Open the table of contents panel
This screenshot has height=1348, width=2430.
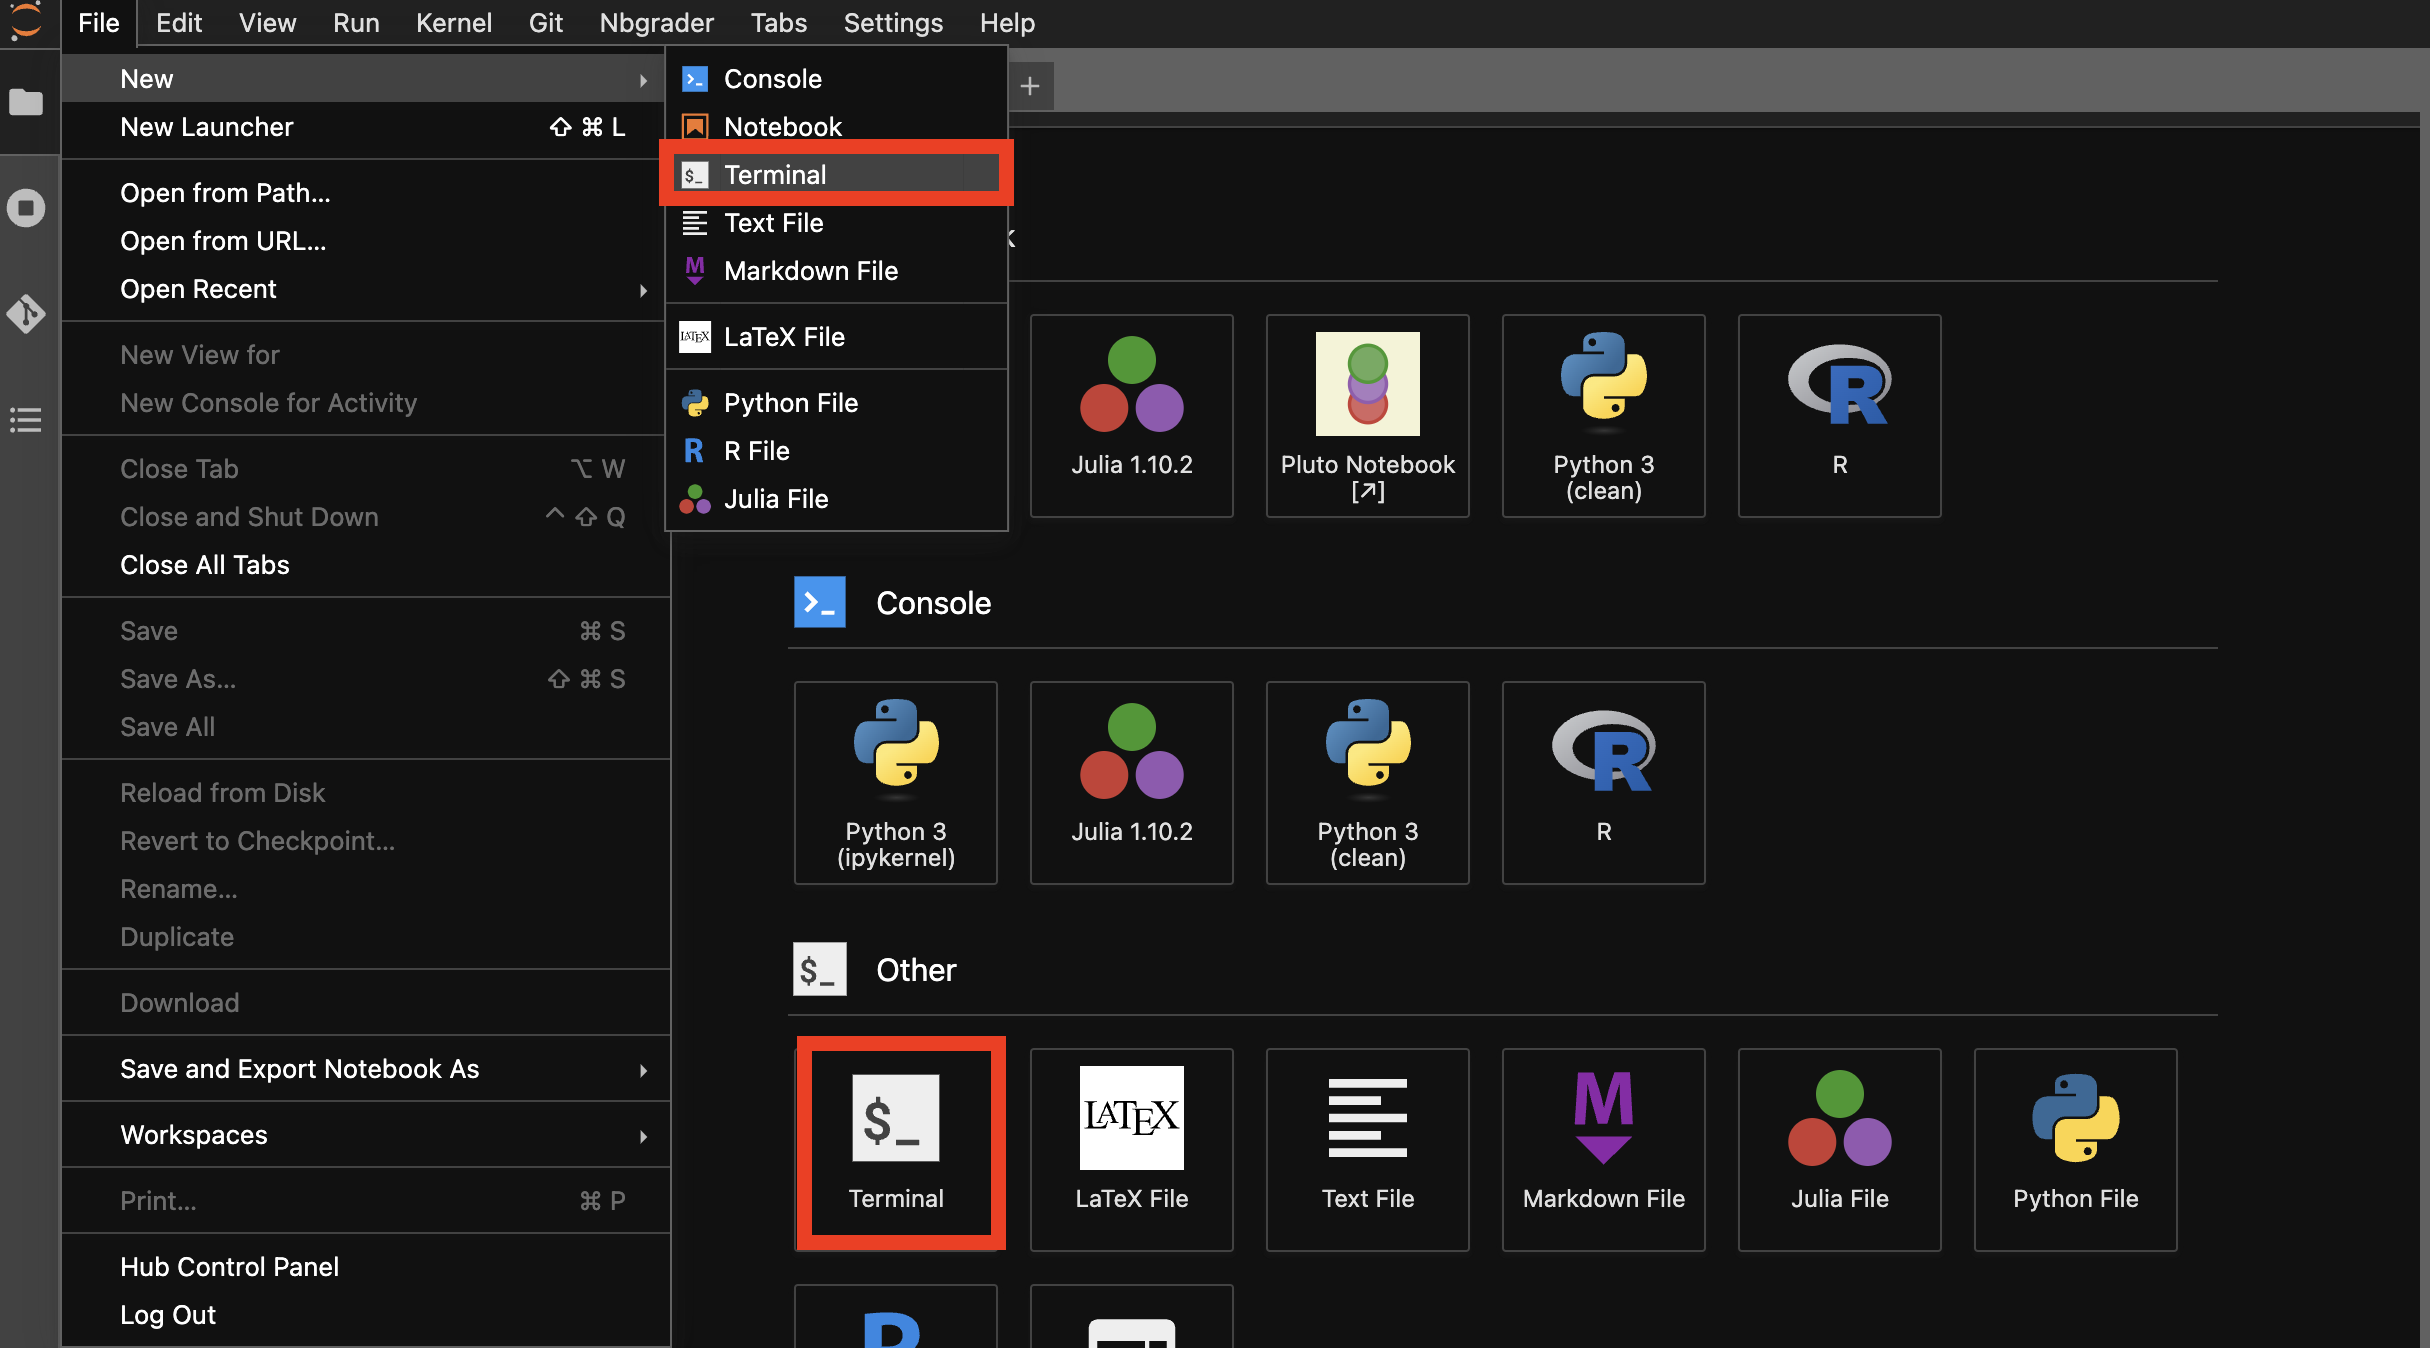pyautogui.click(x=27, y=420)
